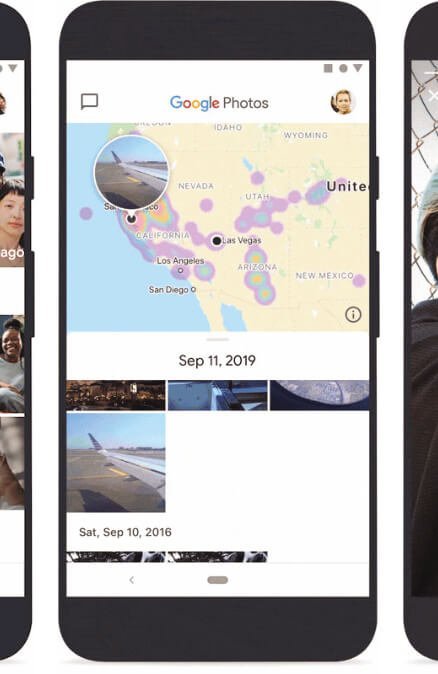Tap the Android home pill button
The width and height of the screenshot is (438, 674).
tap(217, 580)
